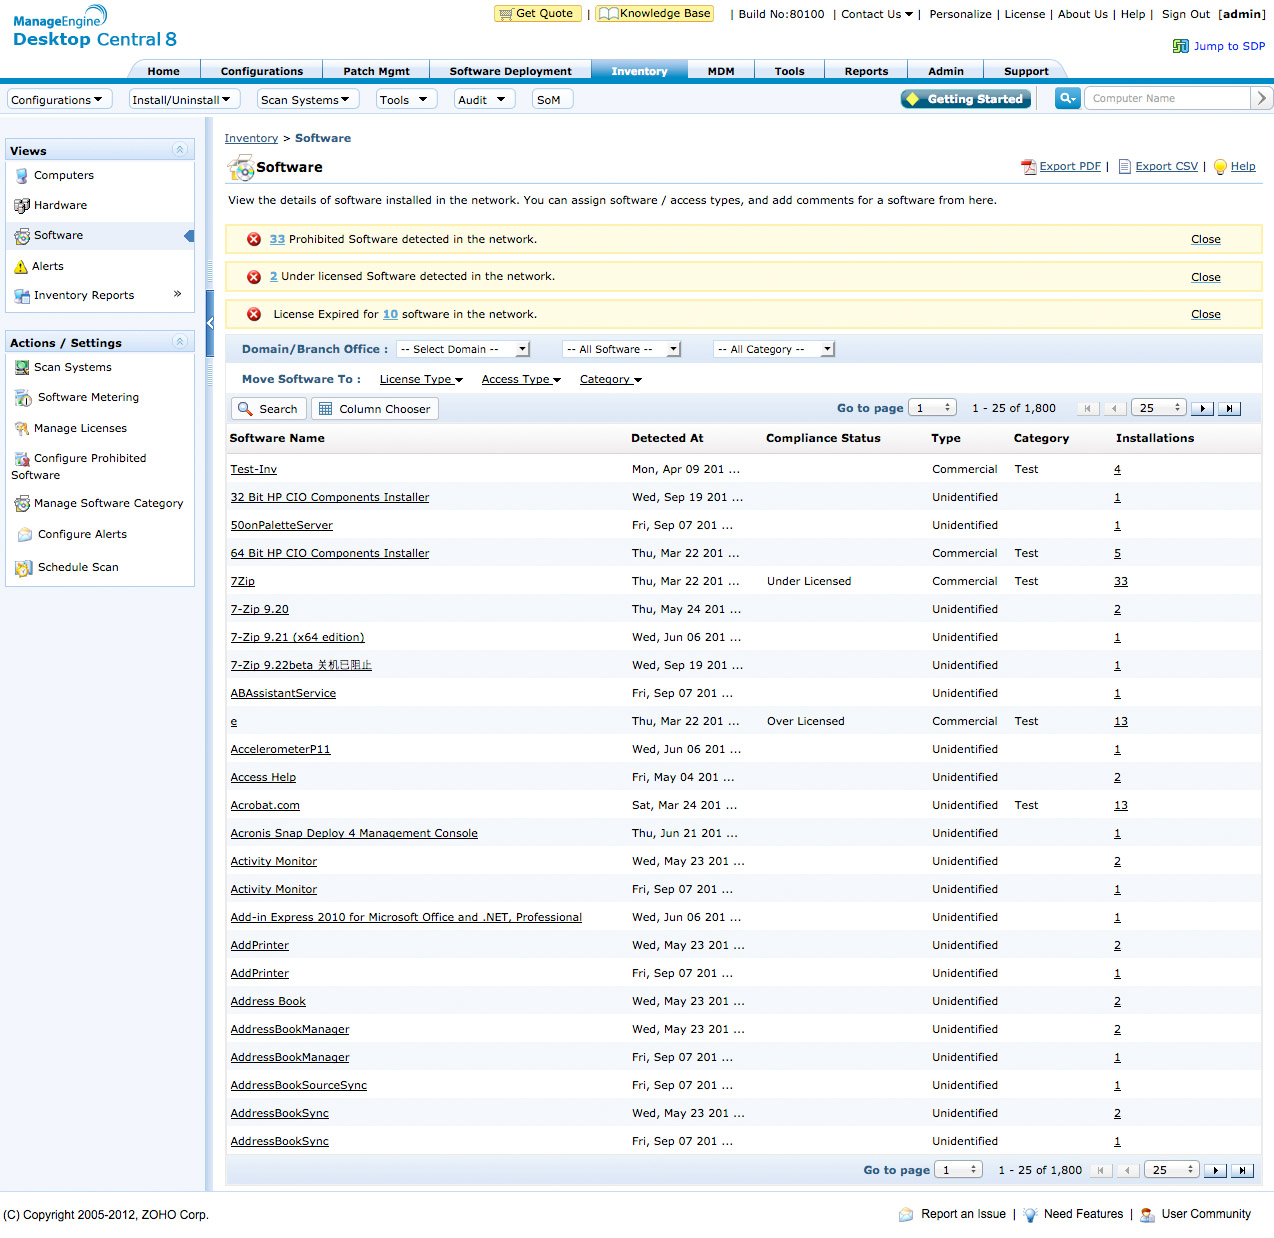
Task: Open the Install/Uninstall submenu
Action: click(x=185, y=100)
